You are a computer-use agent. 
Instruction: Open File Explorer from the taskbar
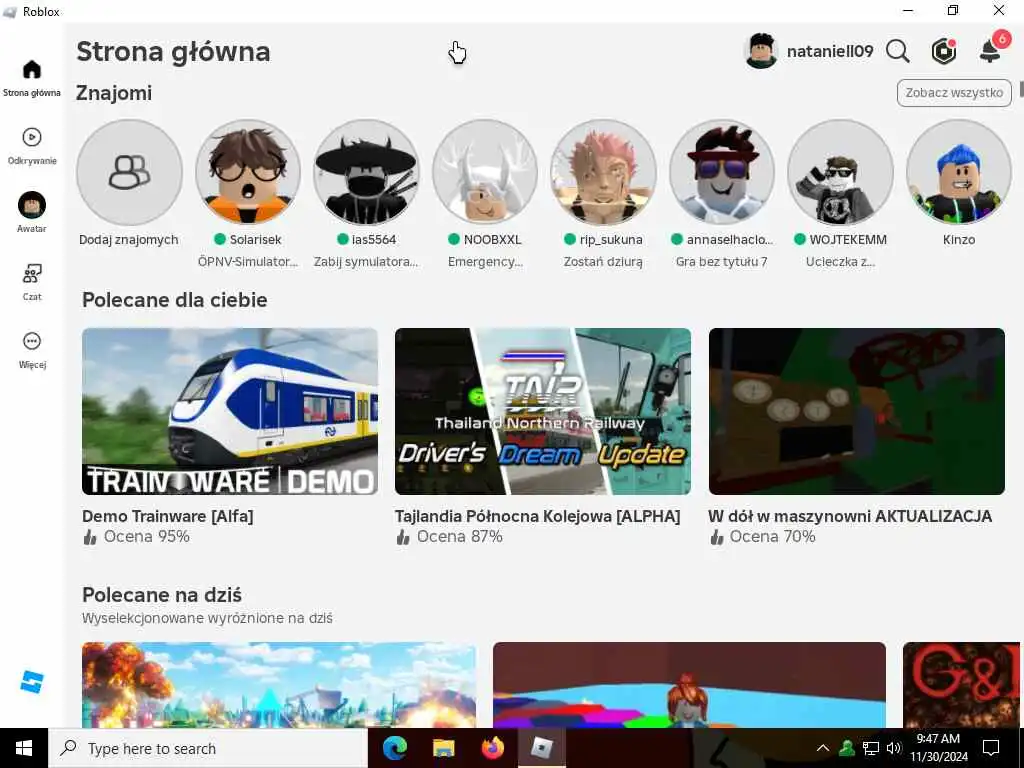click(x=444, y=748)
